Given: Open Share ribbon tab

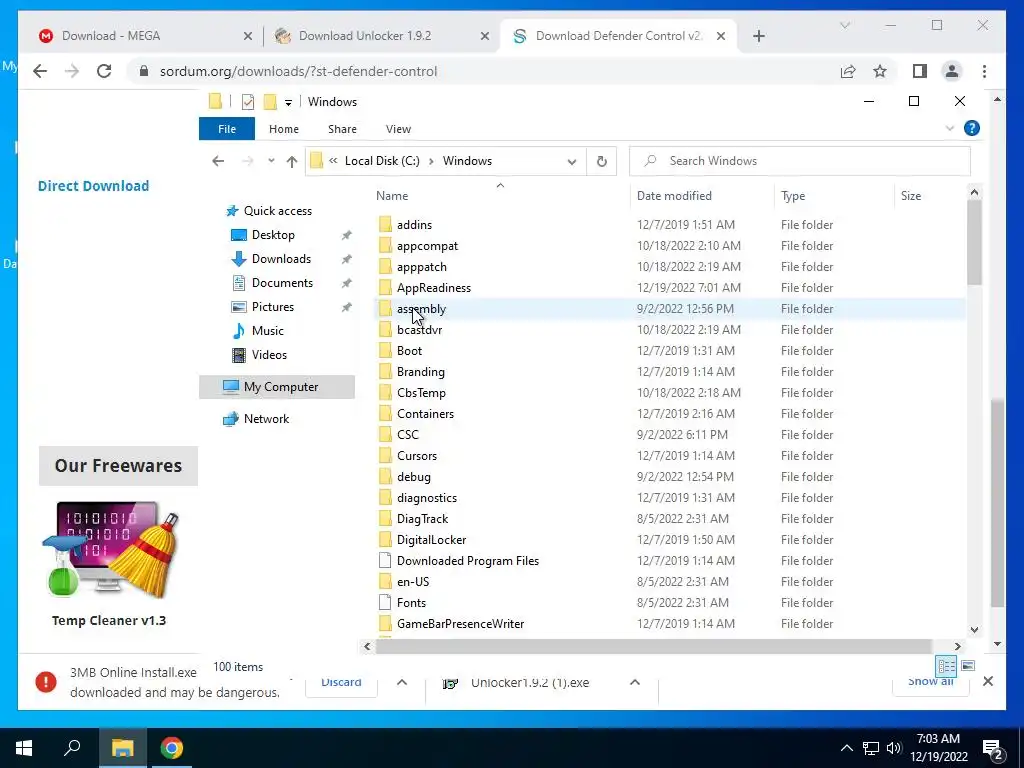Looking at the screenshot, I should (x=342, y=129).
